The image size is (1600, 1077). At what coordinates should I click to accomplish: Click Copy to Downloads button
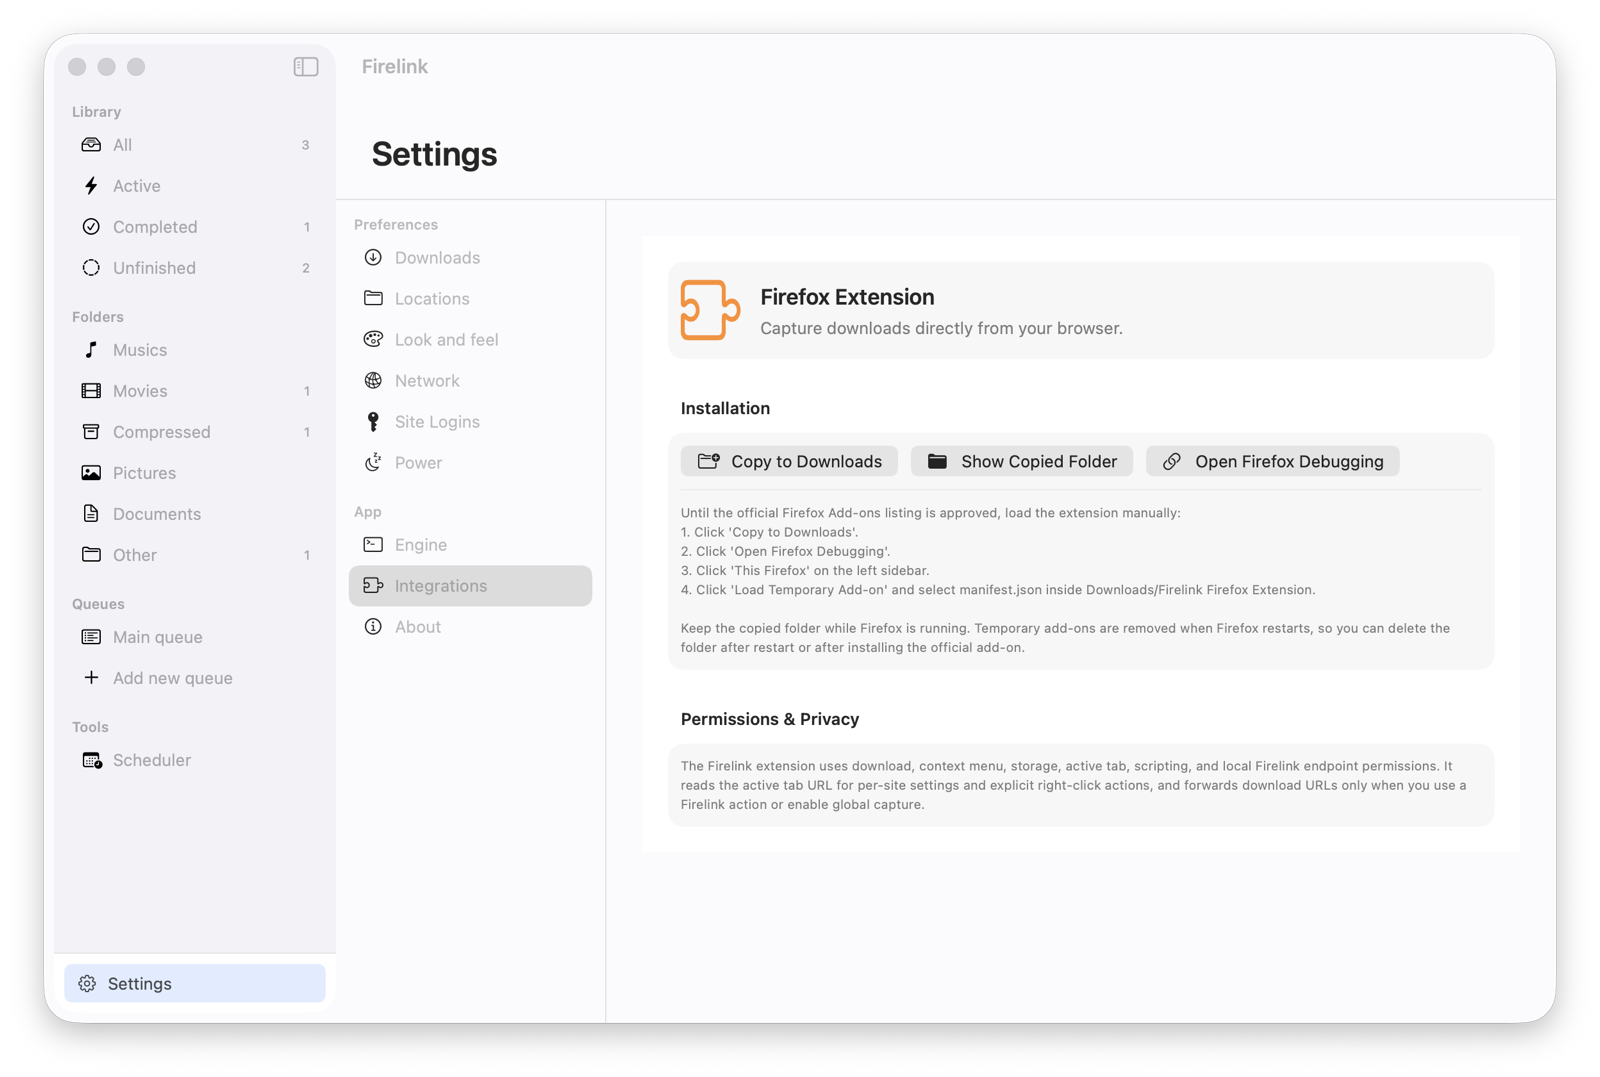pyautogui.click(x=789, y=461)
